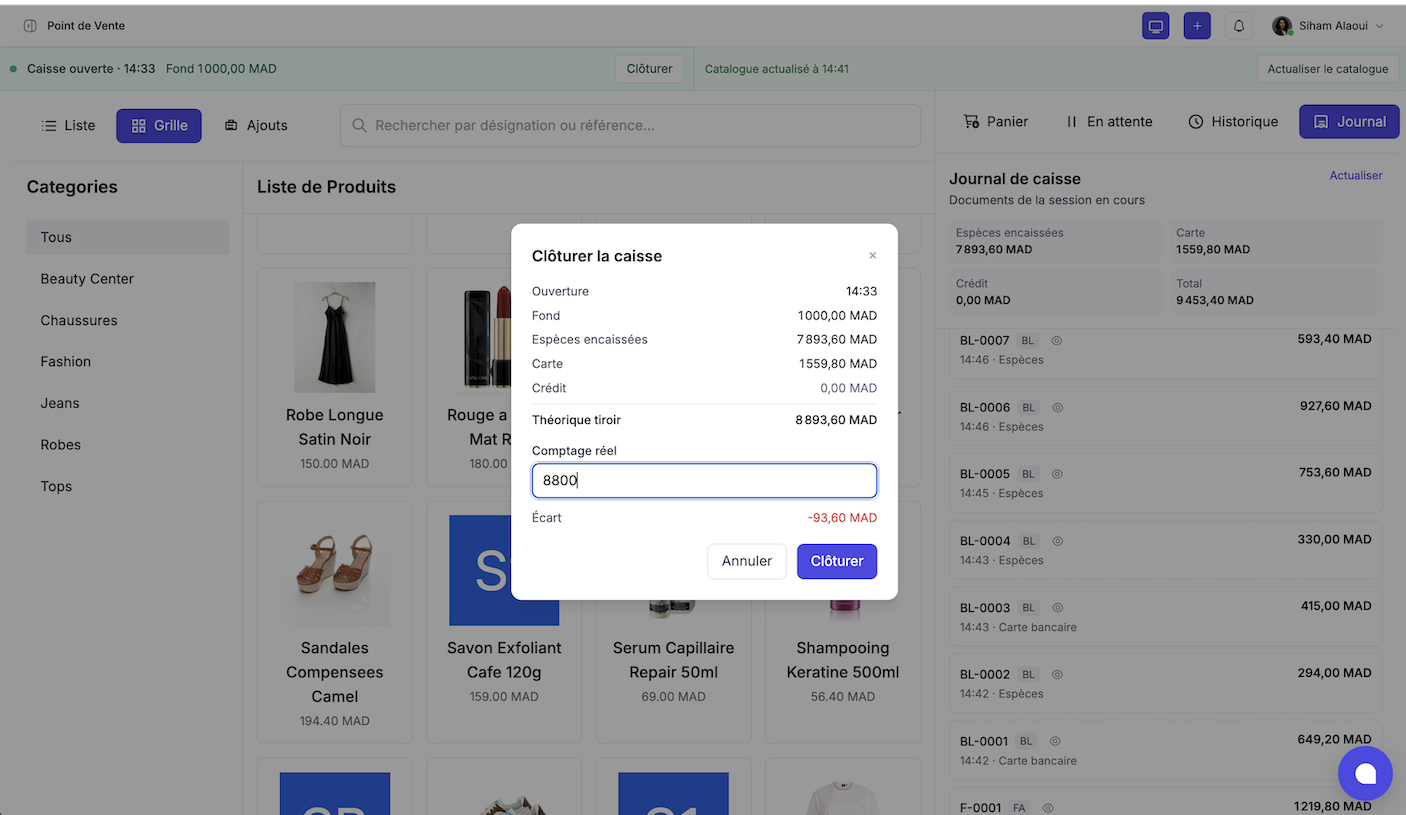Select the Tous category
The width and height of the screenshot is (1406, 815).
128,237
